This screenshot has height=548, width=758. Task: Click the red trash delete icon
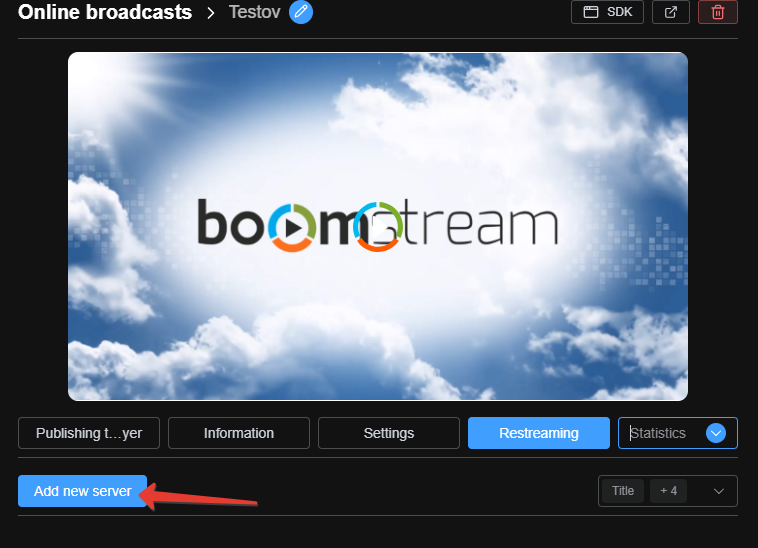[718, 12]
